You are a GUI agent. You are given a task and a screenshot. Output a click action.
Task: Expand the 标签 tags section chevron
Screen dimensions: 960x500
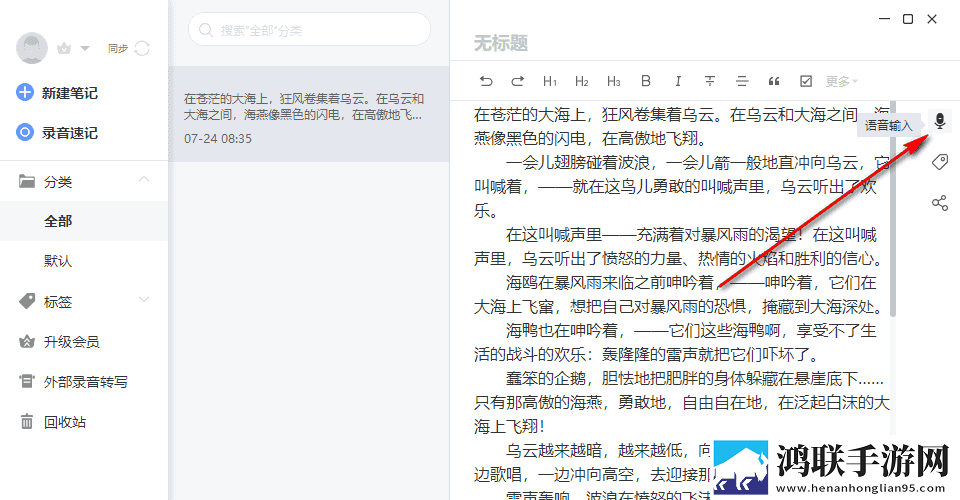coord(144,299)
